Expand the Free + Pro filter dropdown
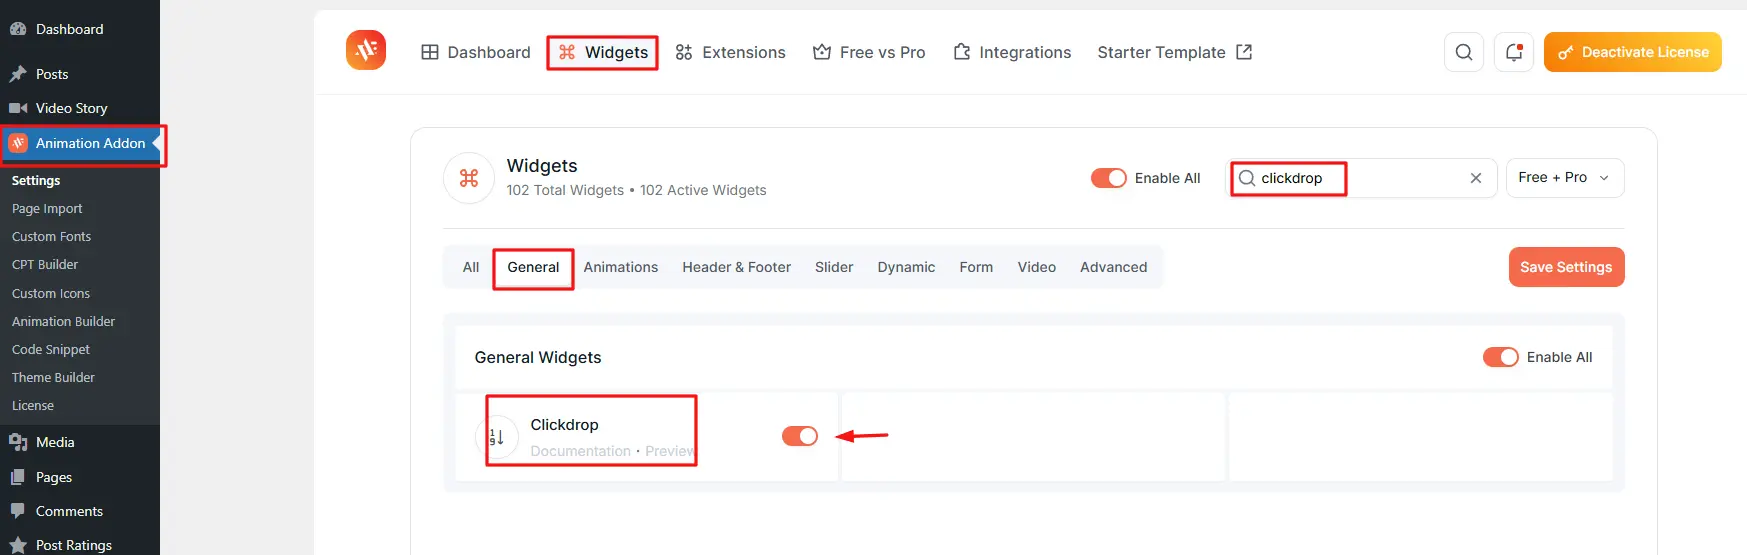This screenshot has height=555, width=1747. click(1564, 178)
